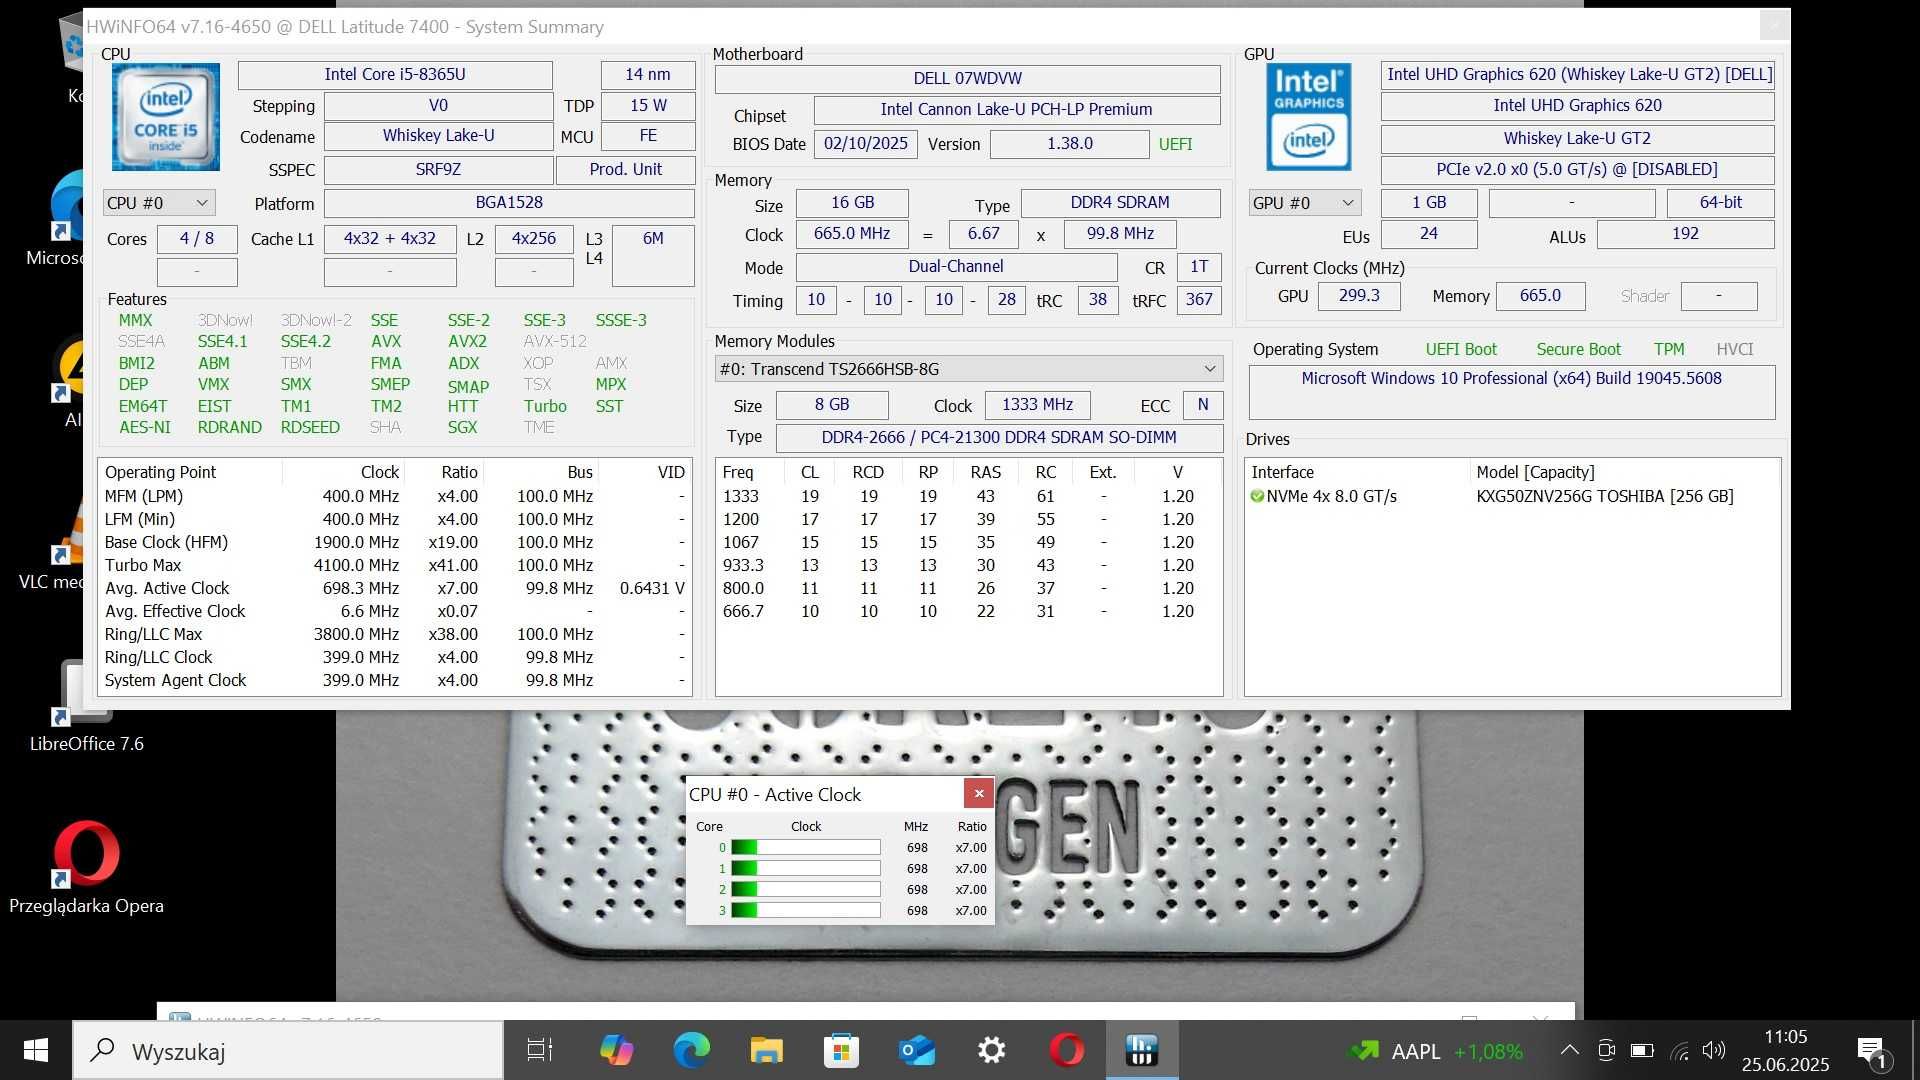Open the notification center icon

point(1872,1051)
